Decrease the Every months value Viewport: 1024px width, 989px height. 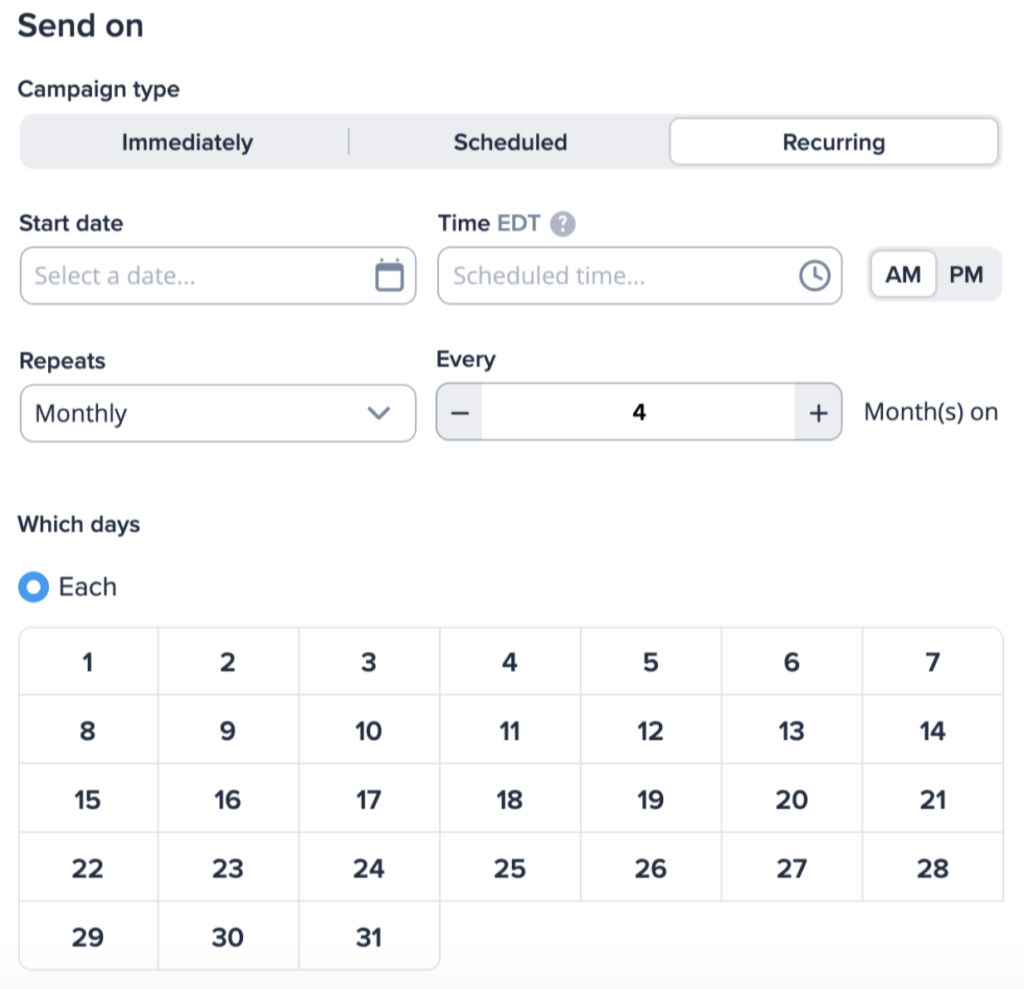click(460, 412)
